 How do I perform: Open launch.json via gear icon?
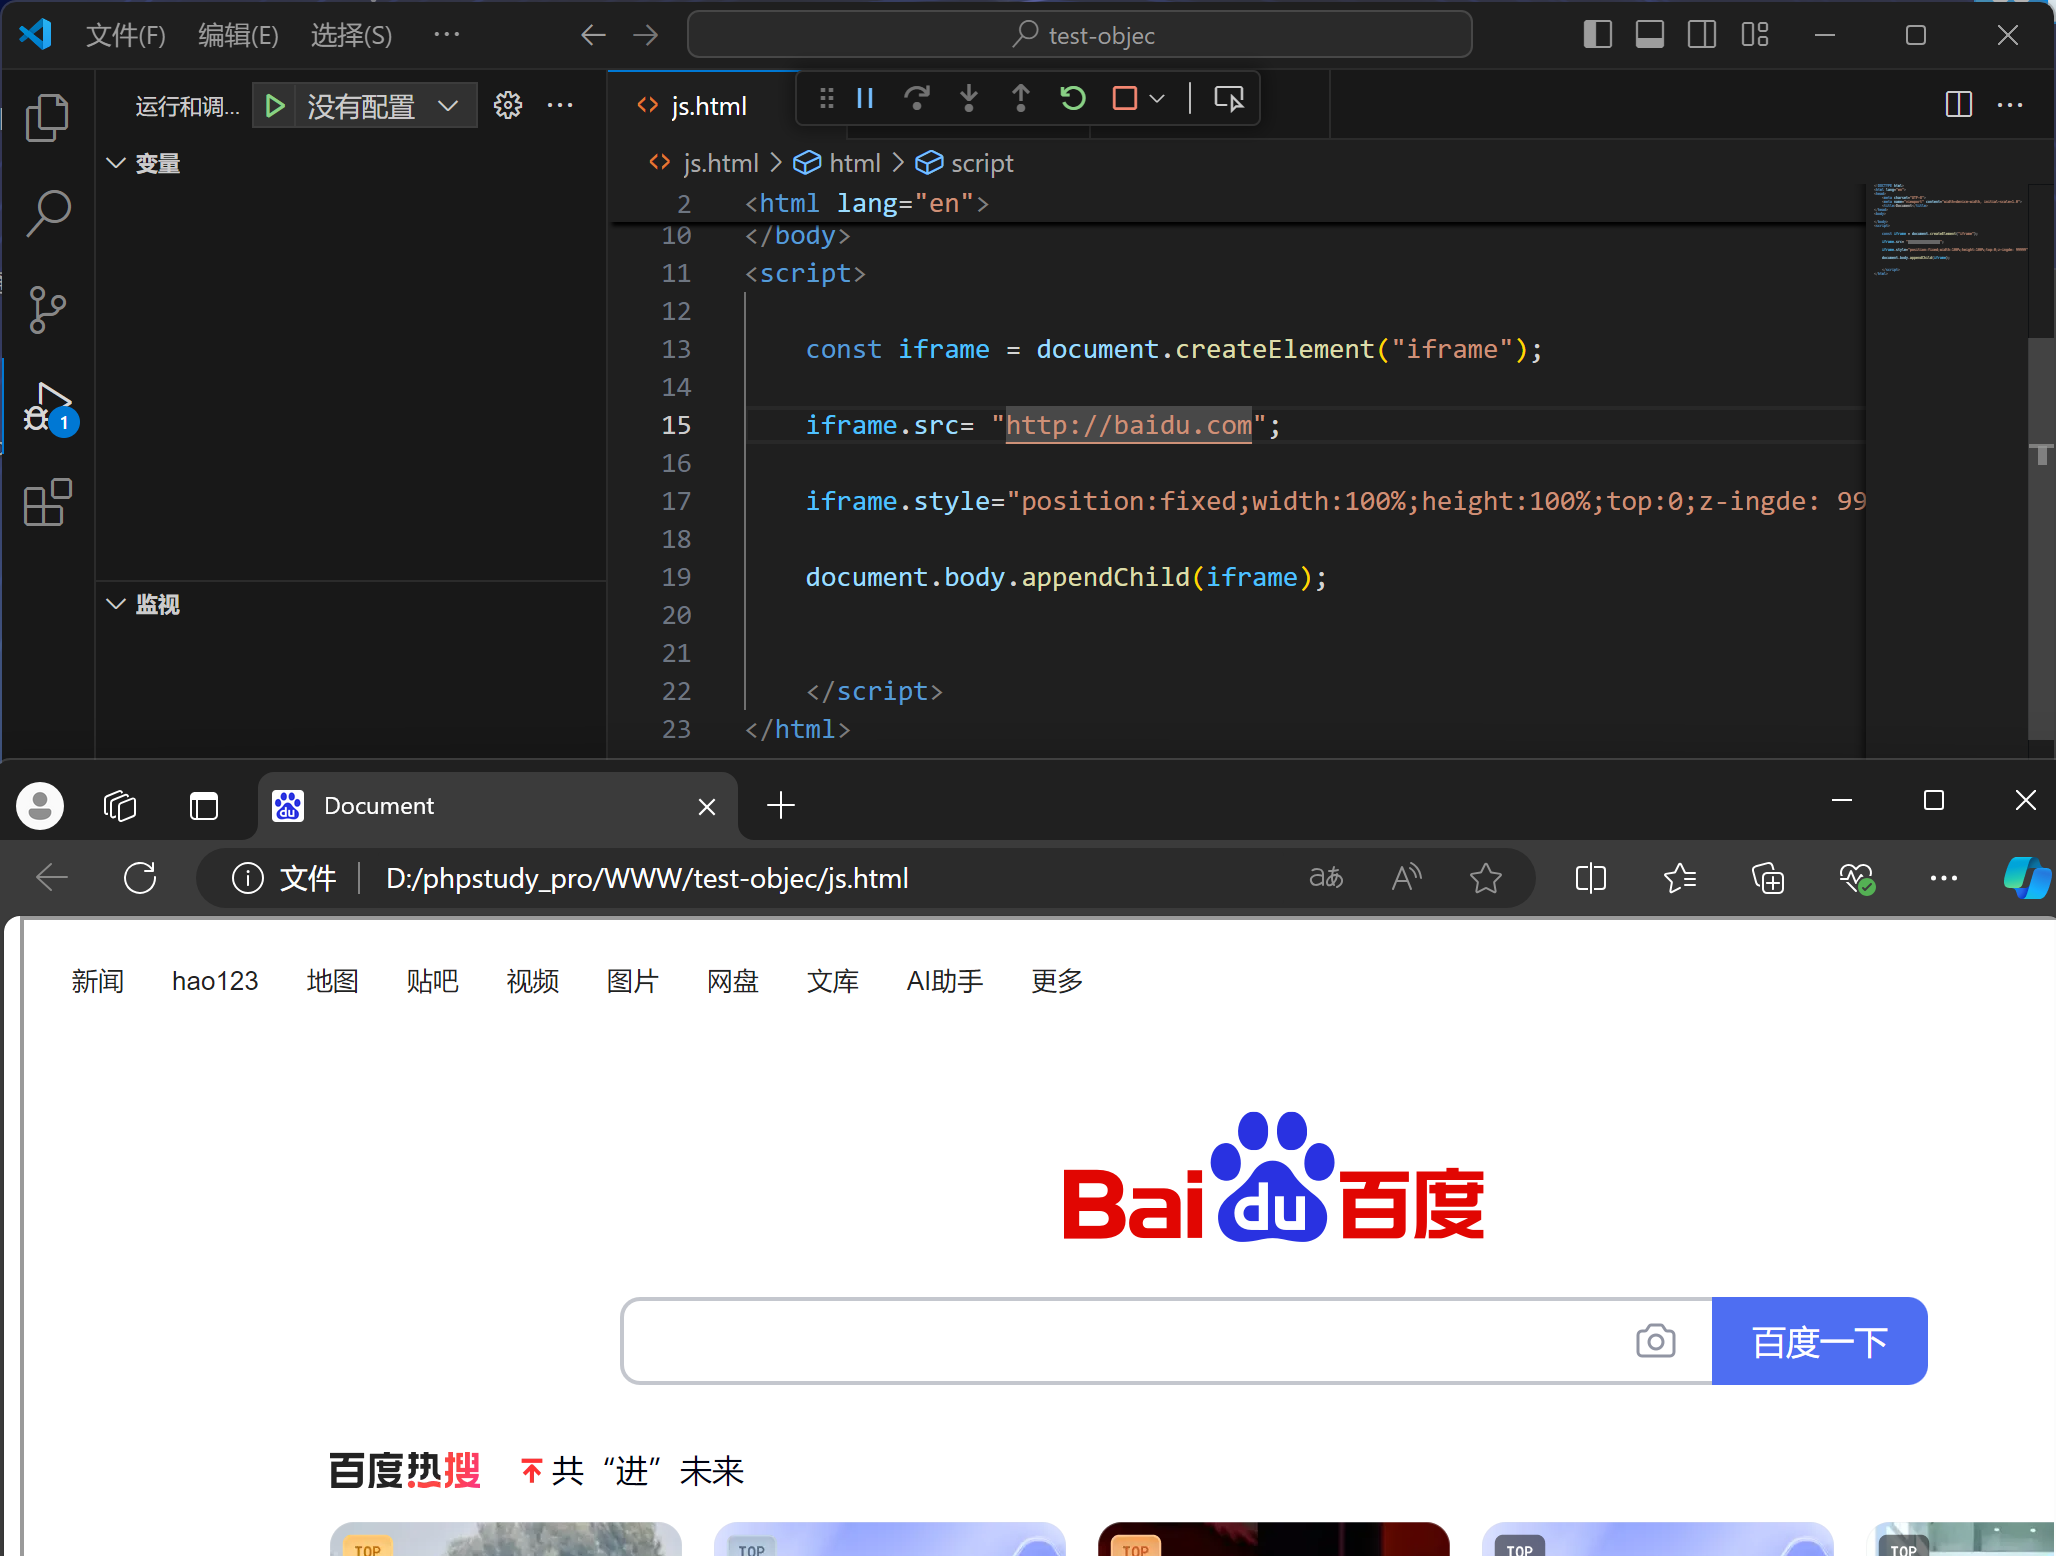(508, 105)
